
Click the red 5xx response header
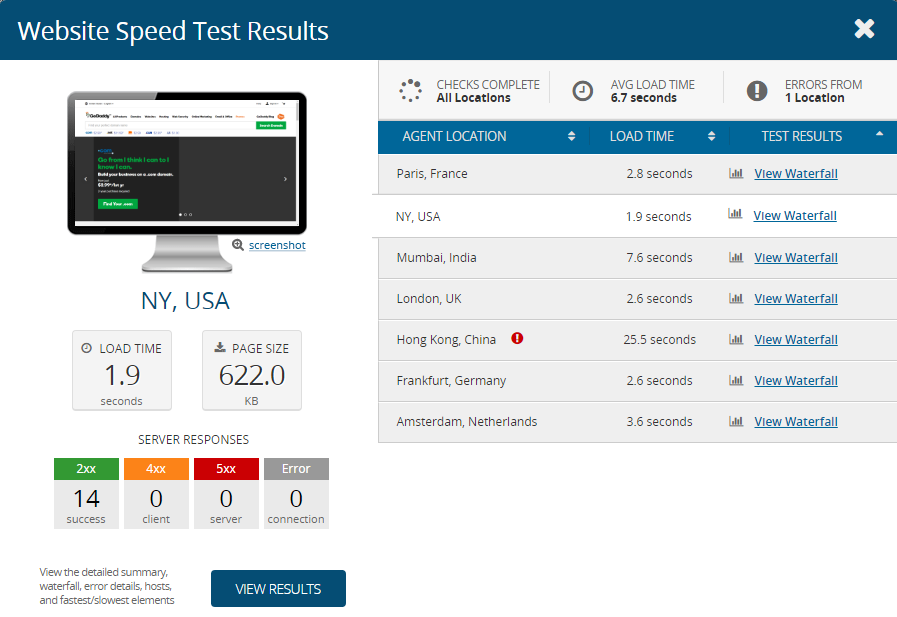tap(226, 468)
